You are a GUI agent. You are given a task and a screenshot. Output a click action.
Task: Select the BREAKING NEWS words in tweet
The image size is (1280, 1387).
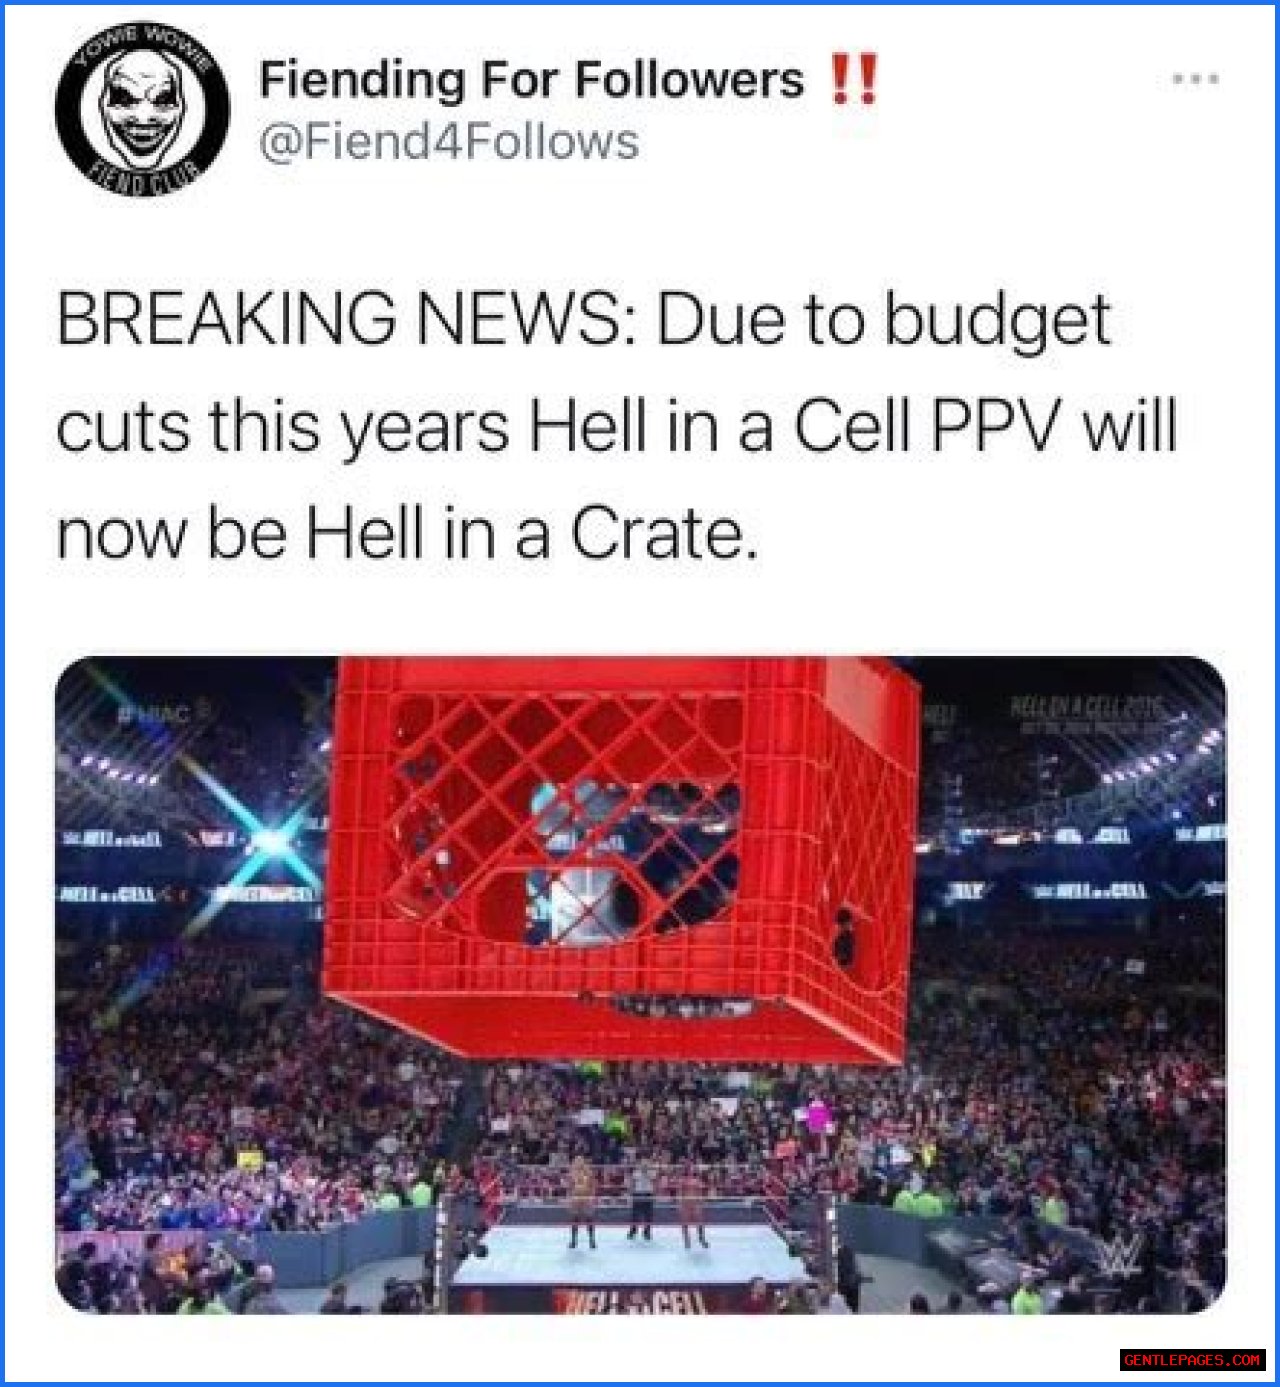coord(346,320)
